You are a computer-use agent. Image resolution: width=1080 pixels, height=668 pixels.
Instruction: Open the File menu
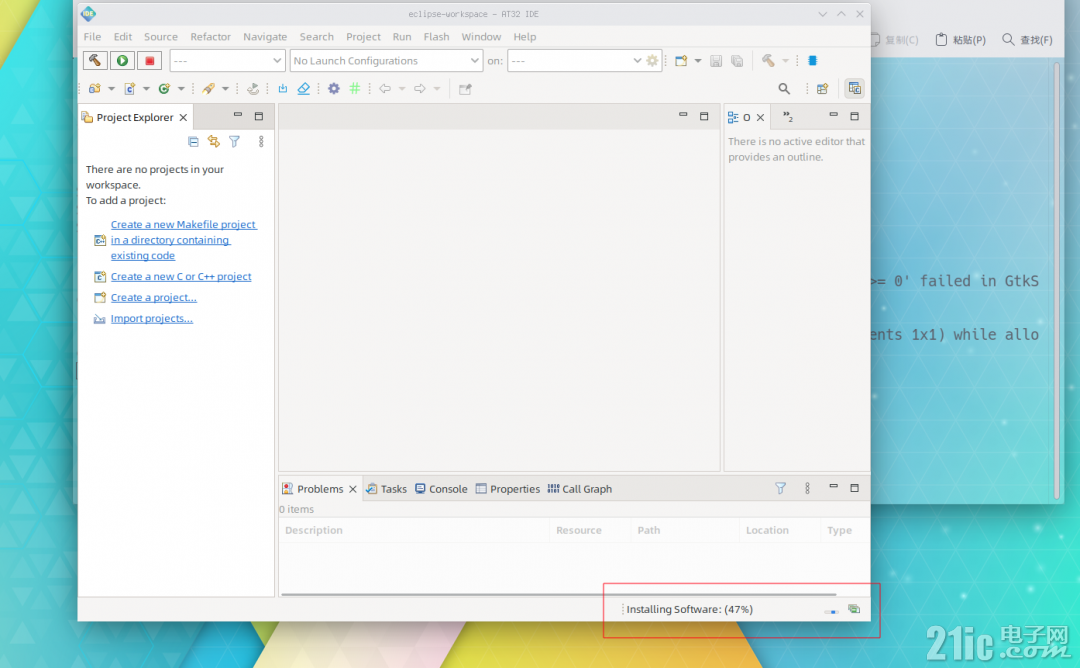(x=92, y=36)
